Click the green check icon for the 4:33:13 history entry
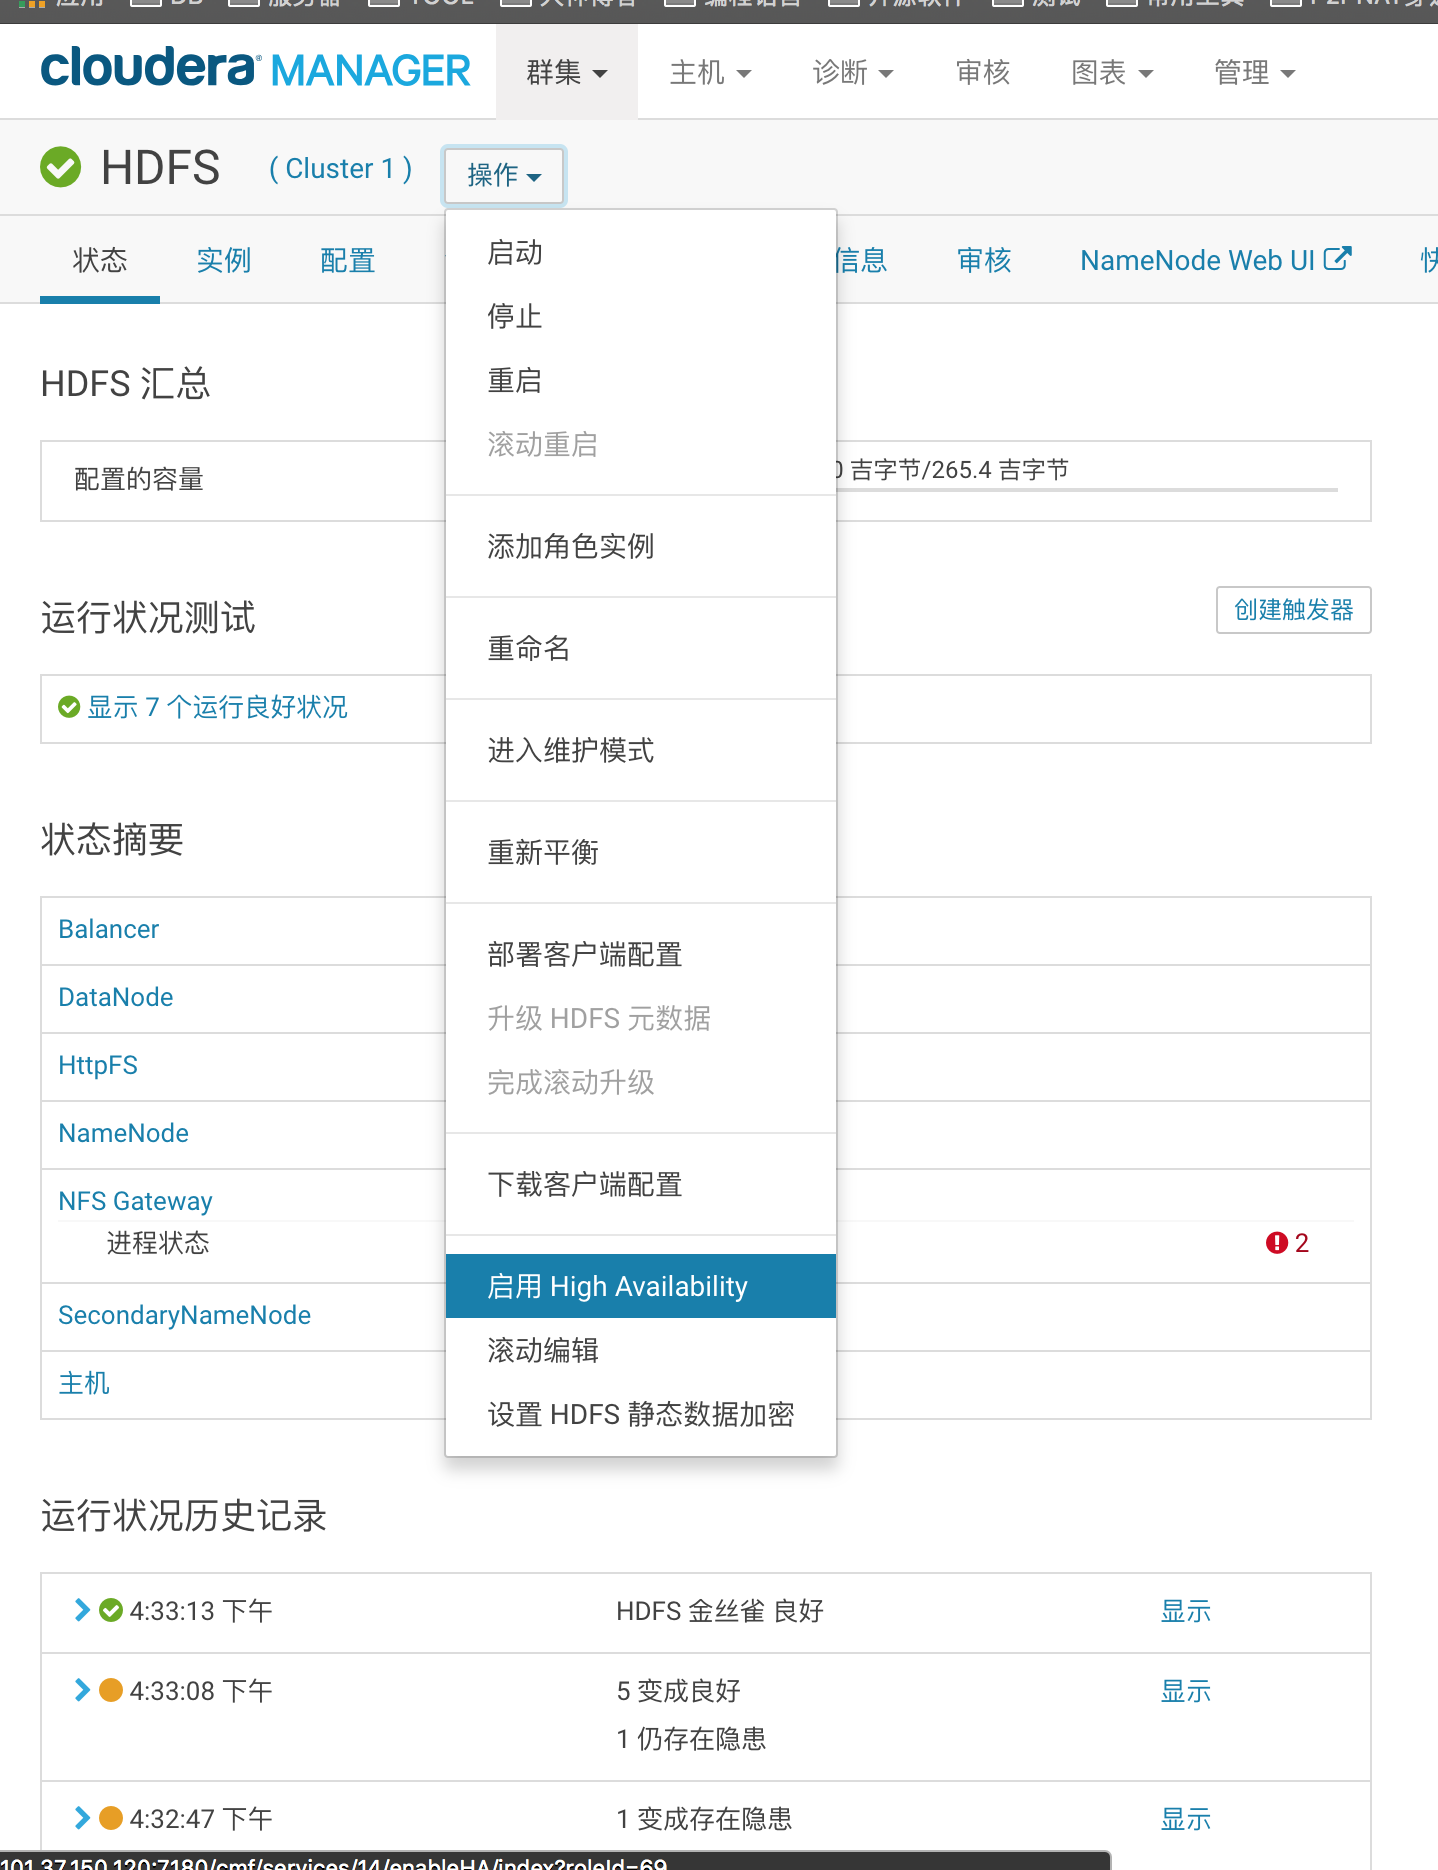 [111, 1610]
